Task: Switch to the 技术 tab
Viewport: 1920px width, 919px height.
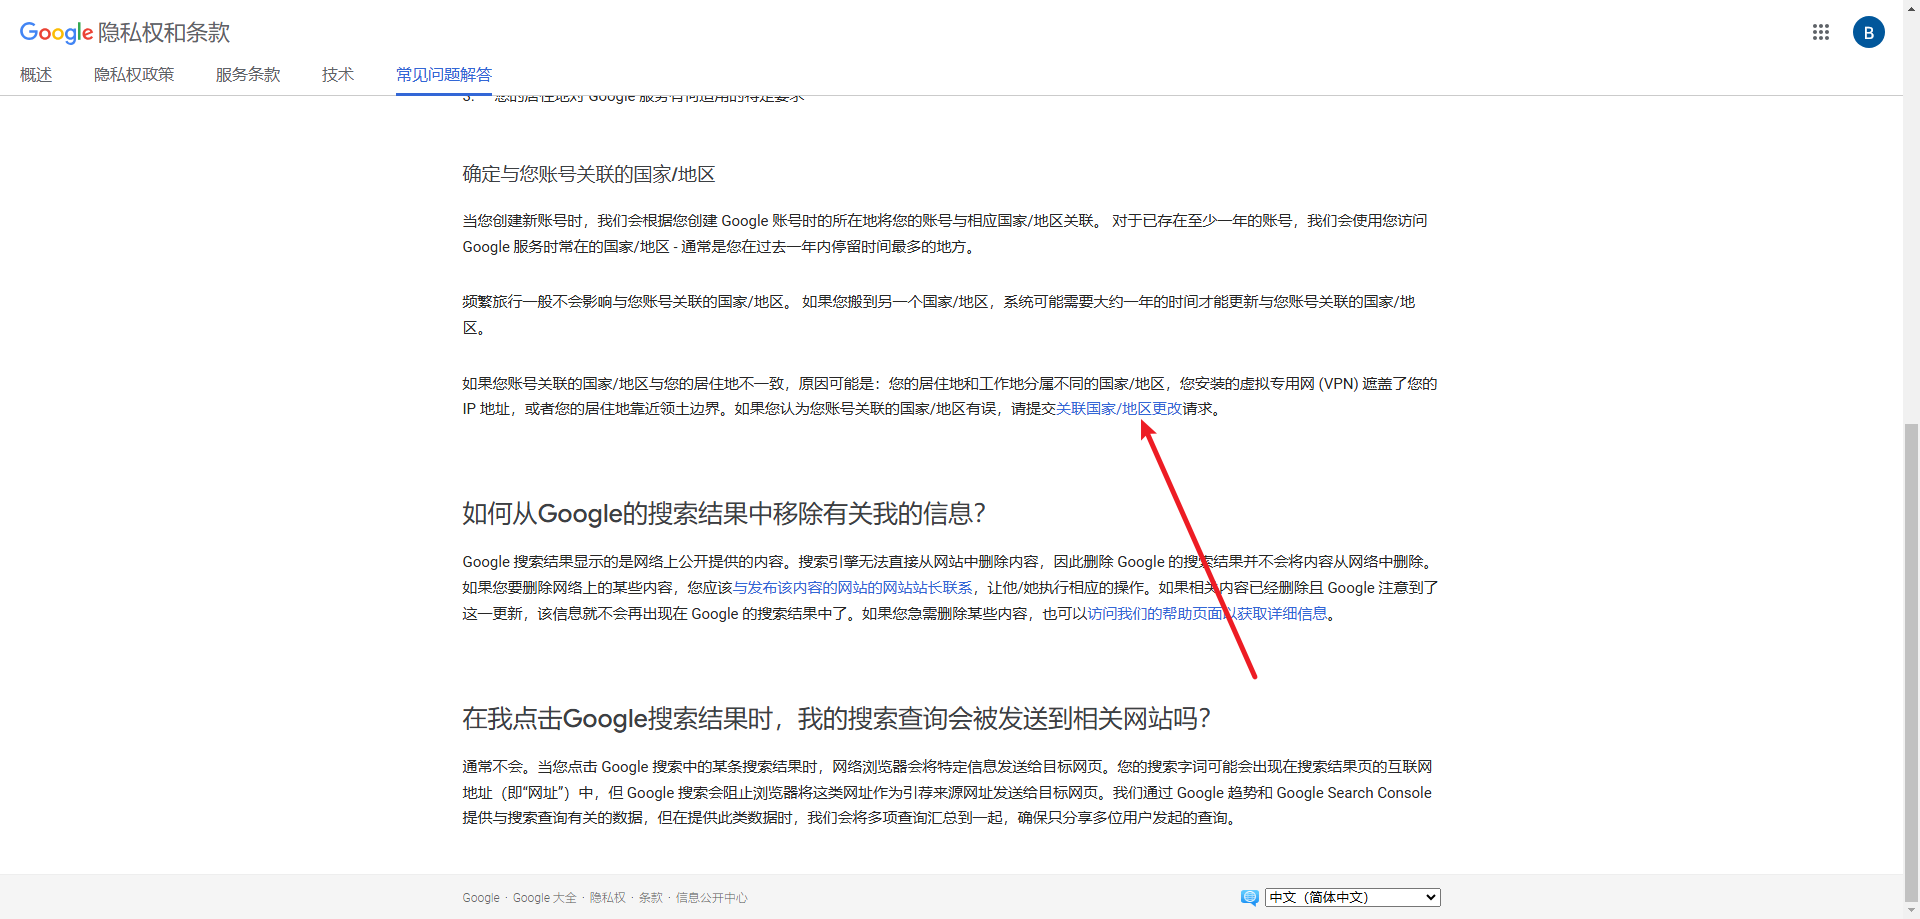Action: [338, 75]
